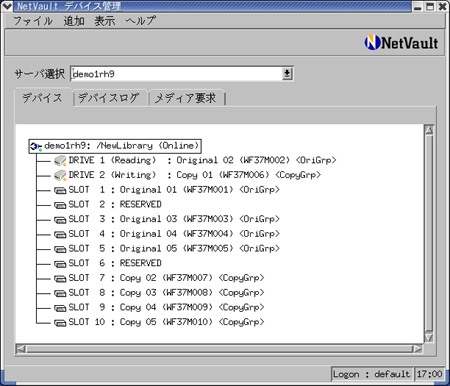
Task: Click the DRIVE 1 drive icon
Action: click(x=60, y=161)
